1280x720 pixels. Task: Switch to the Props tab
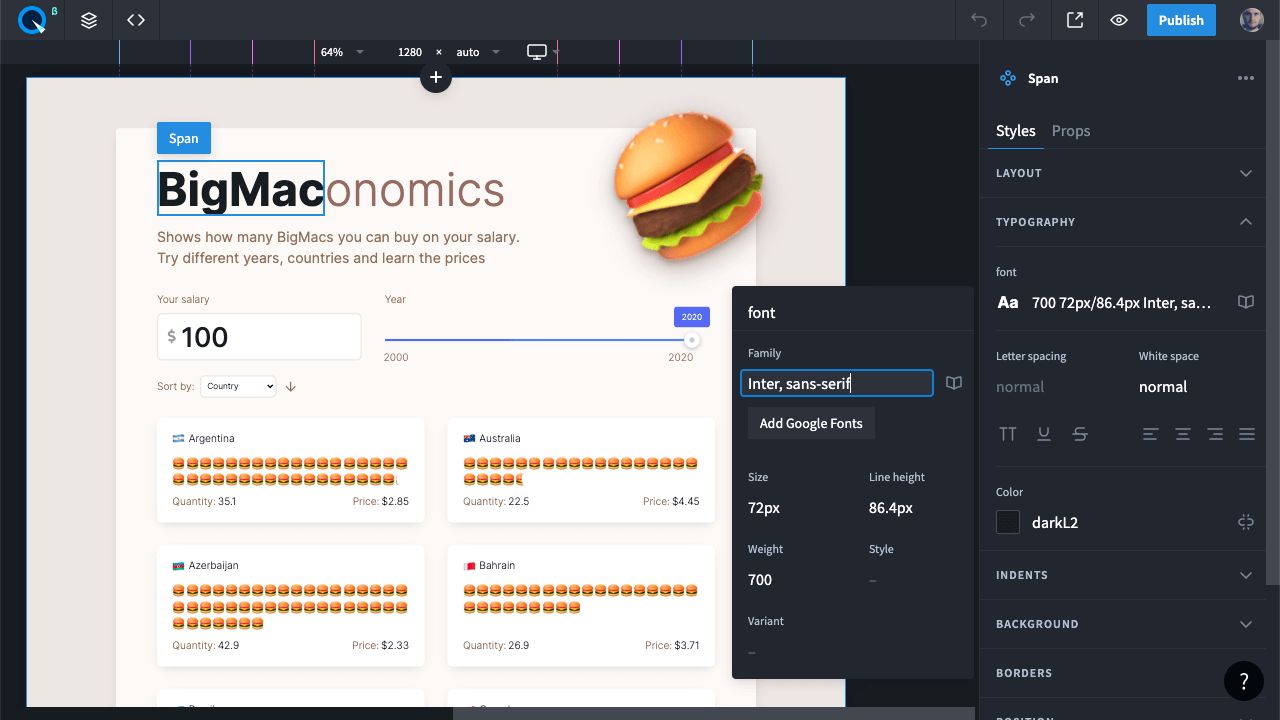point(1071,131)
